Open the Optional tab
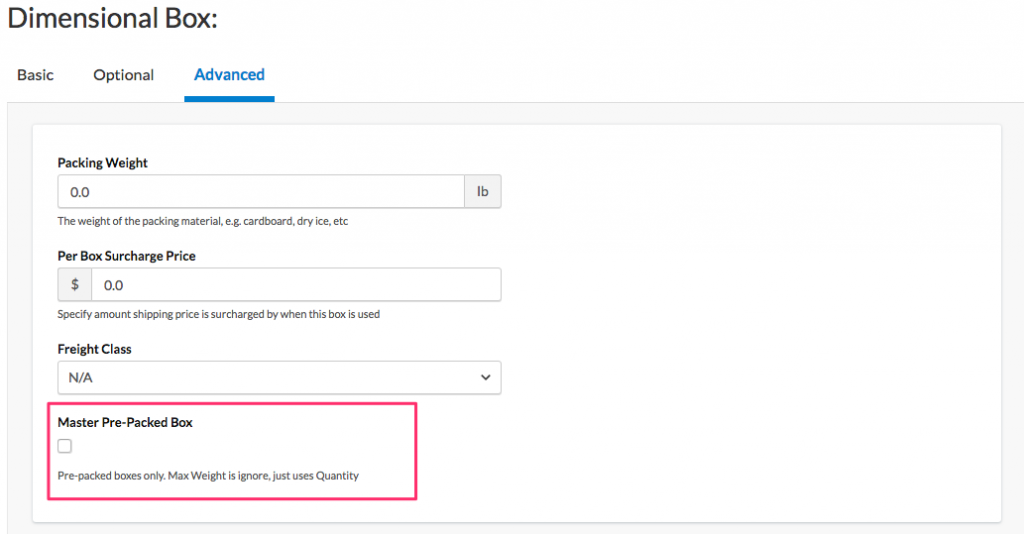 (123, 75)
